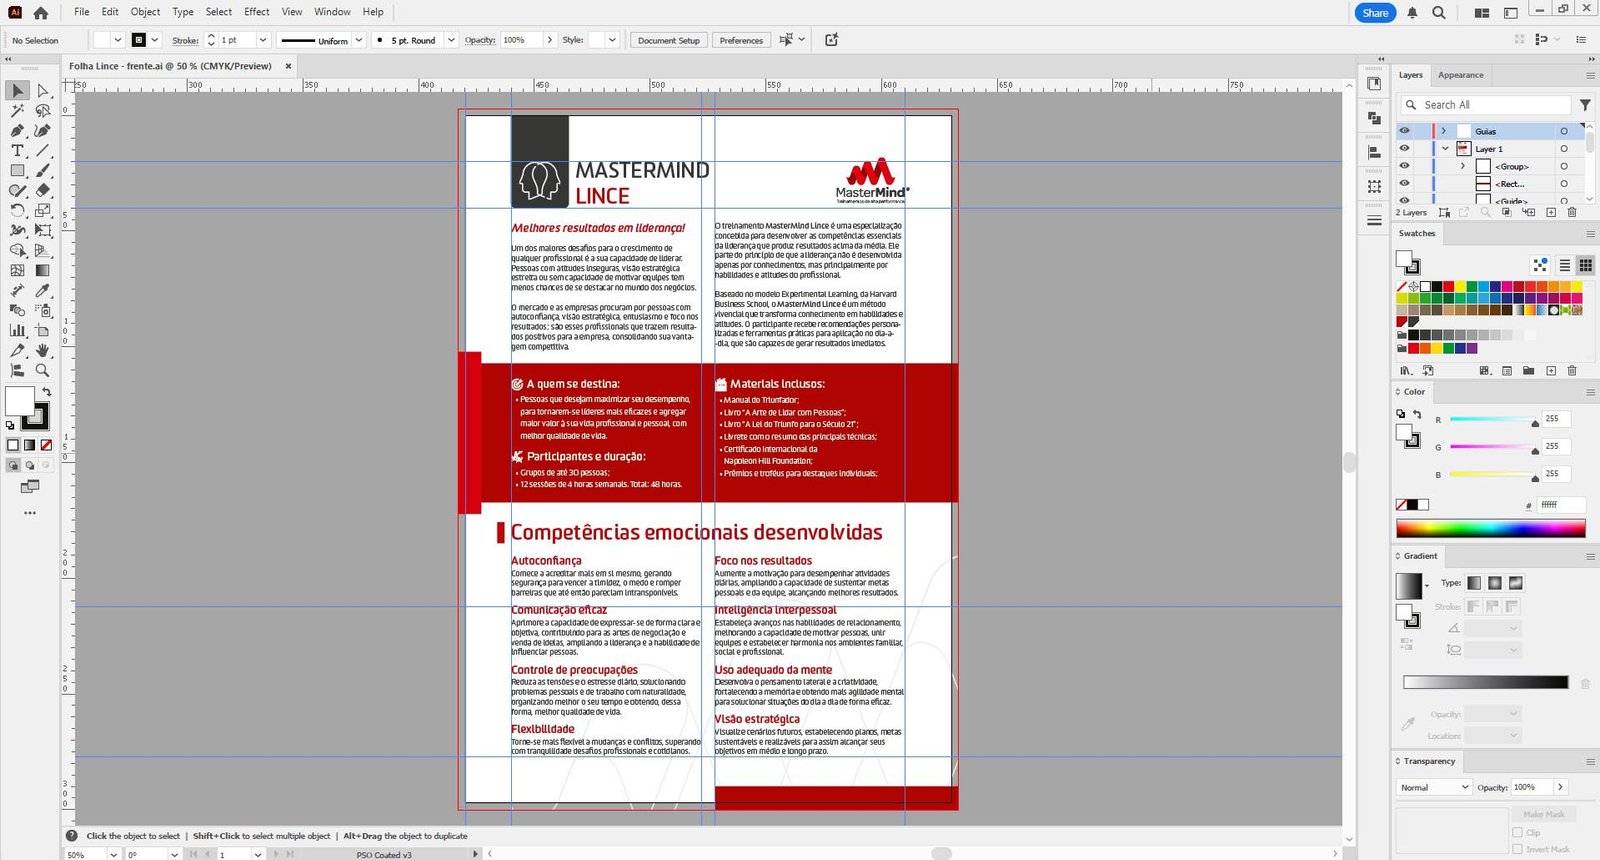Image resolution: width=1600 pixels, height=860 pixels.
Task: Select the Rectangle tool
Action: coord(17,171)
